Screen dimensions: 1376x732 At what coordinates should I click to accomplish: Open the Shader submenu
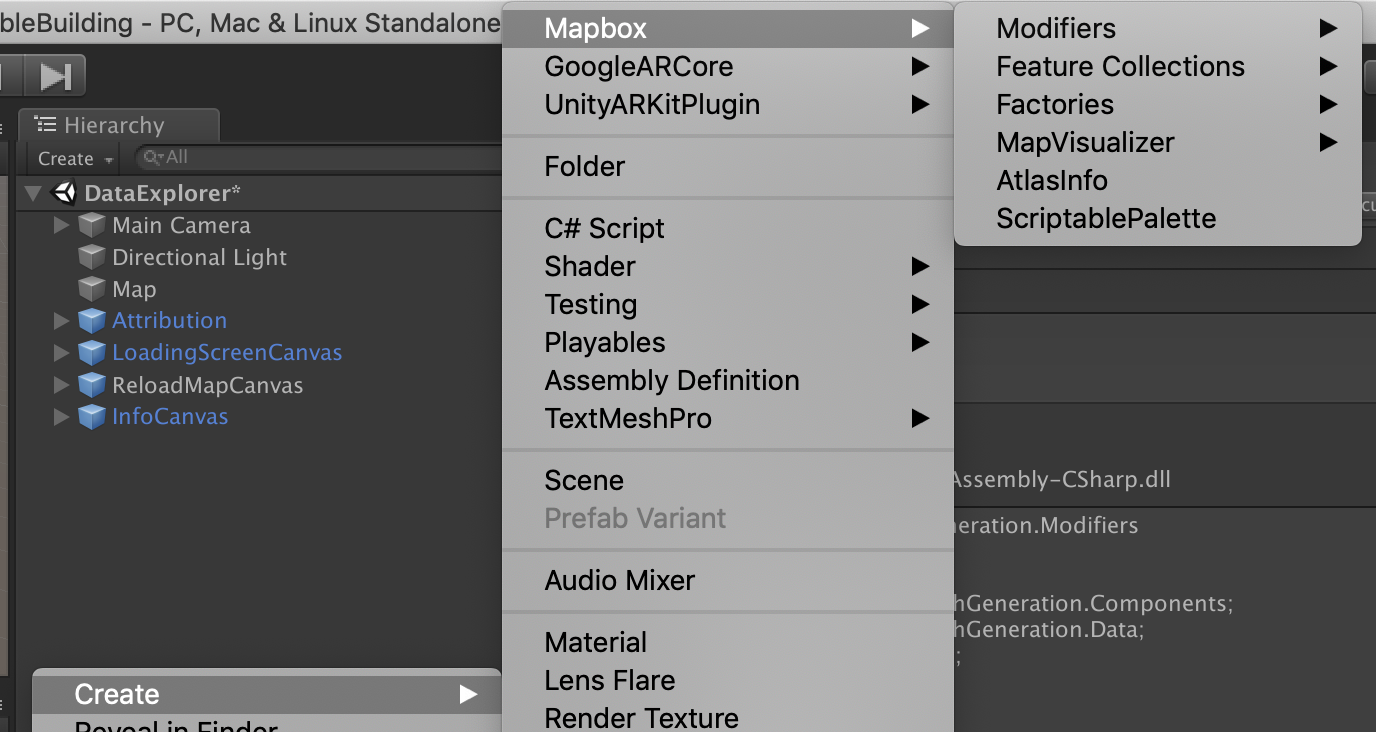tap(589, 266)
